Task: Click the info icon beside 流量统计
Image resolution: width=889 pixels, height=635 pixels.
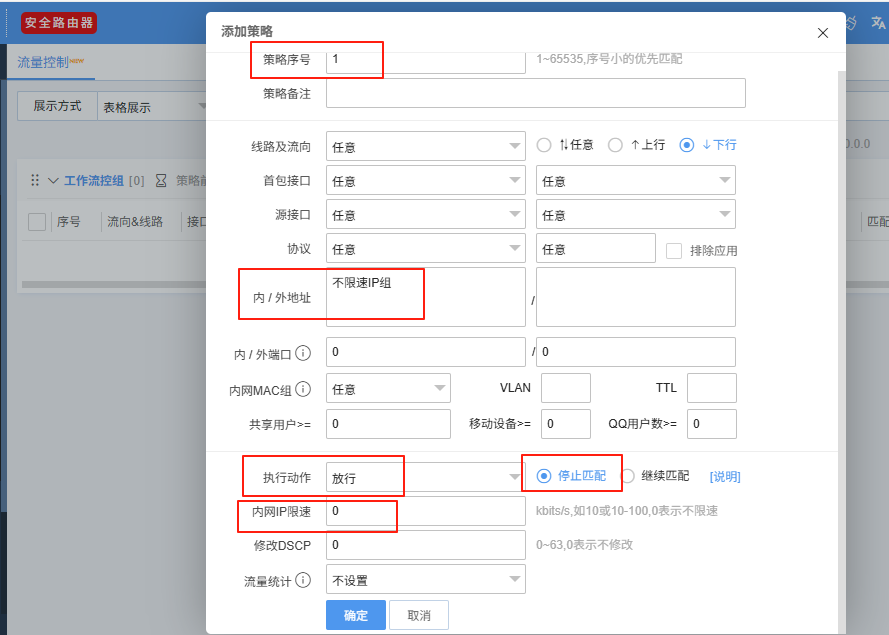Action: point(303,580)
